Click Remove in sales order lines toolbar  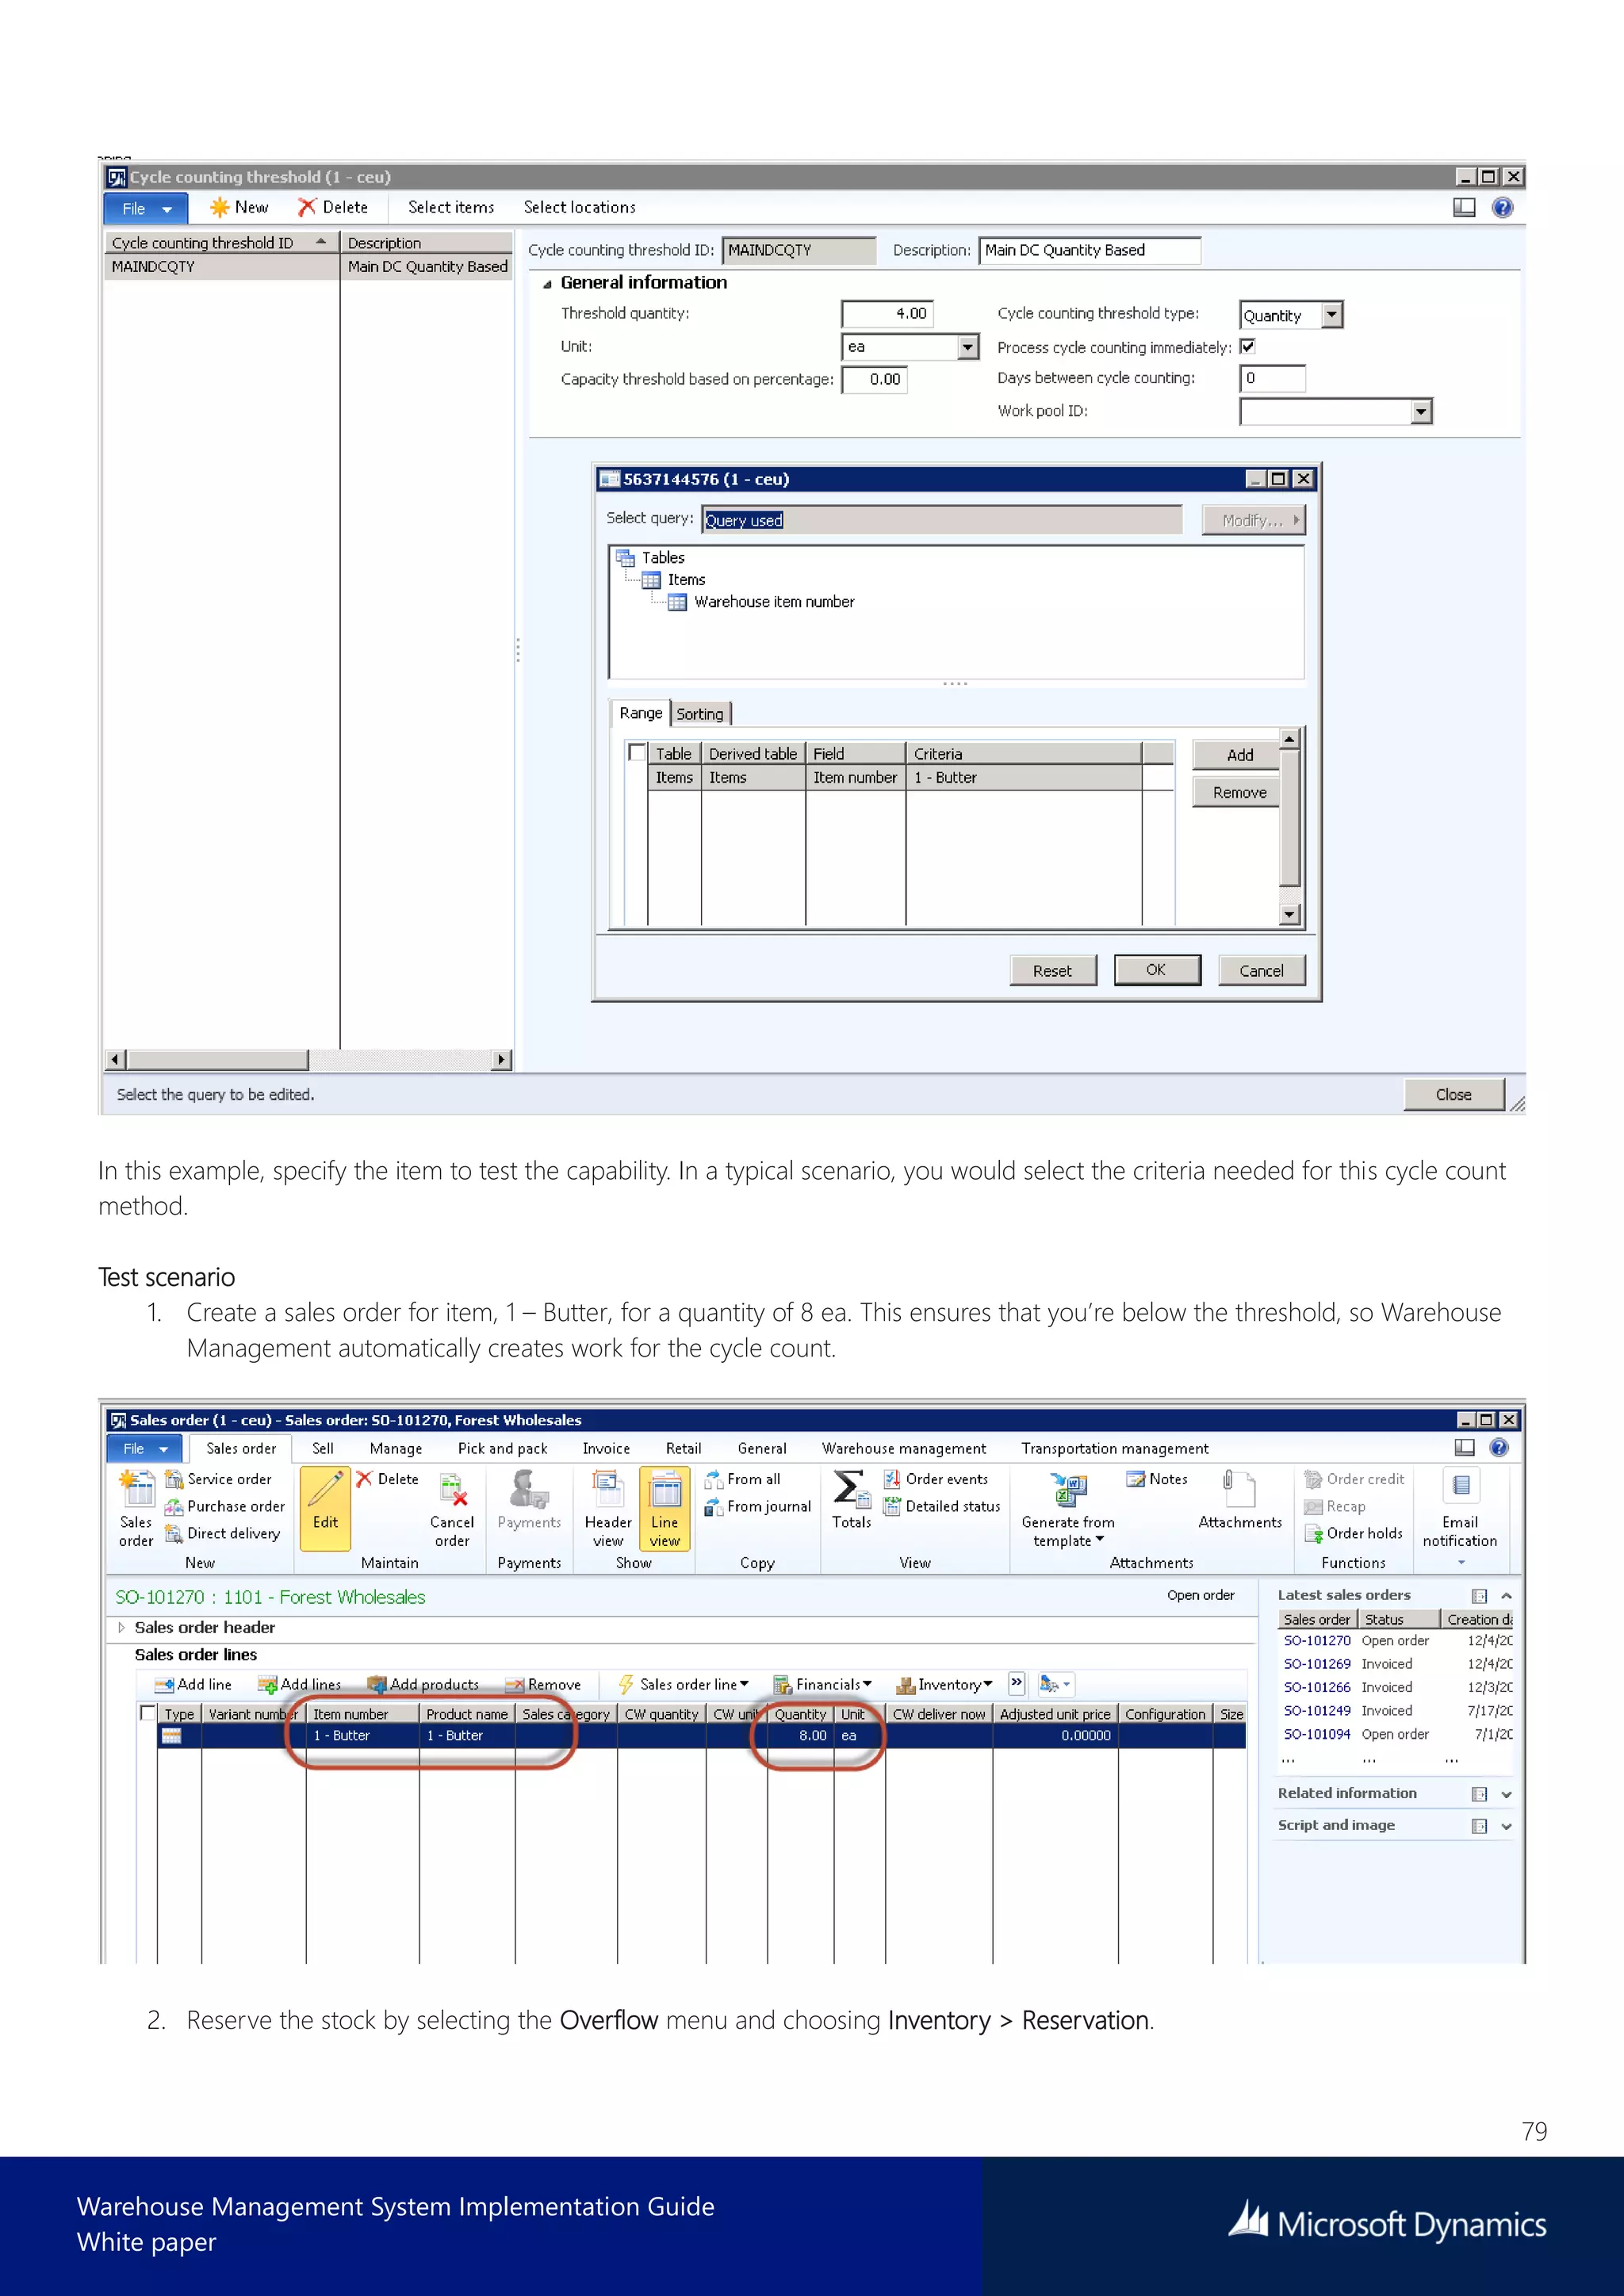click(x=543, y=1684)
